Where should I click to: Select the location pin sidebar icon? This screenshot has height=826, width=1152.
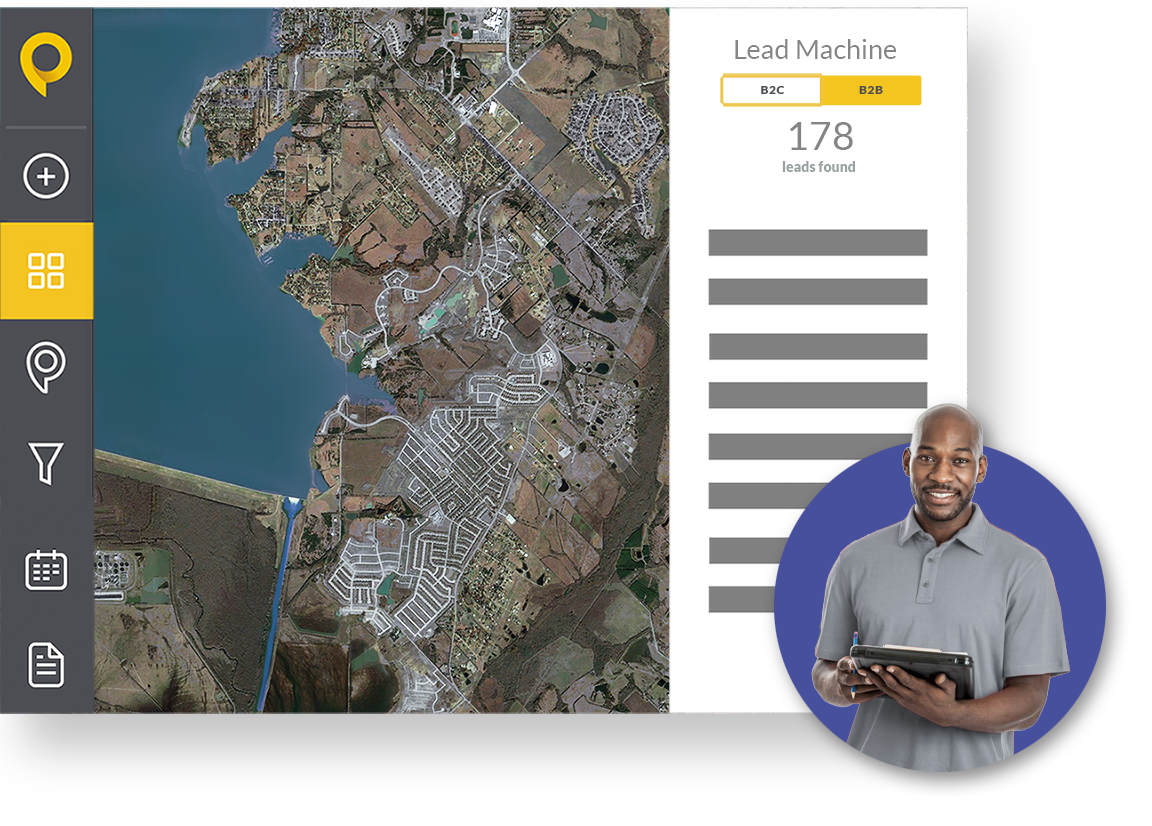(x=46, y=367)
